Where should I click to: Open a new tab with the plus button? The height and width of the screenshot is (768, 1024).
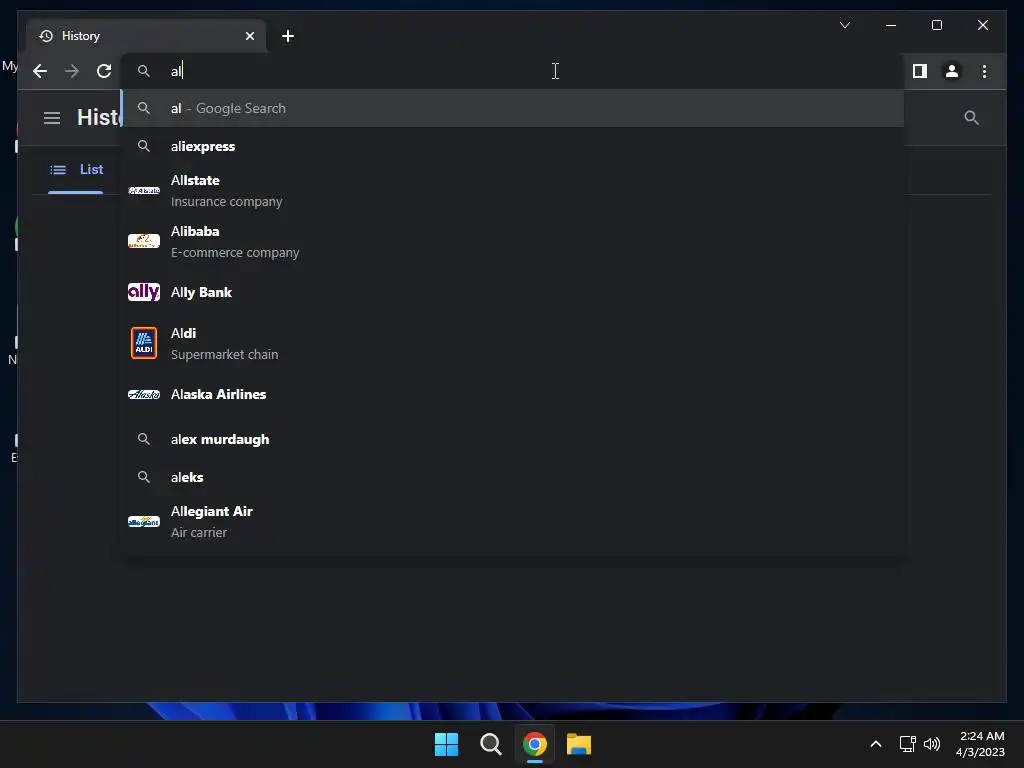pyautogui.click(x=288, y=36)
